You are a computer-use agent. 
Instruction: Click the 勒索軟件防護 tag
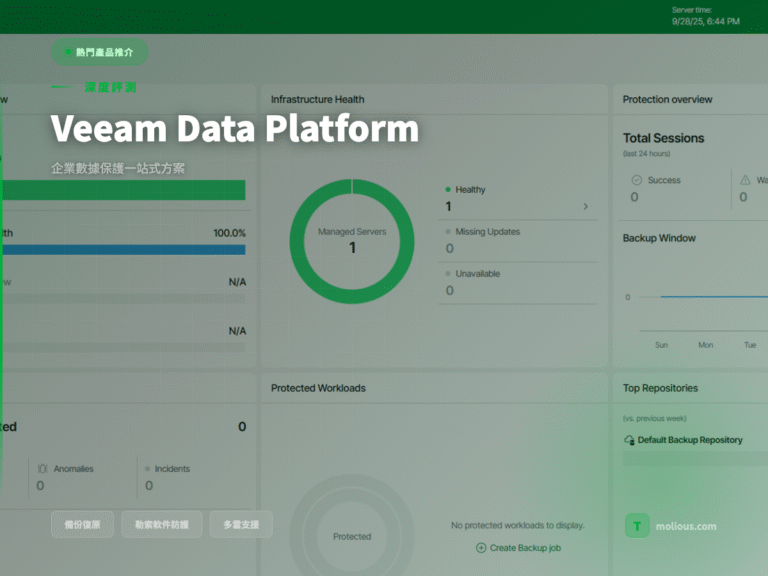click(x=162, y=525)
